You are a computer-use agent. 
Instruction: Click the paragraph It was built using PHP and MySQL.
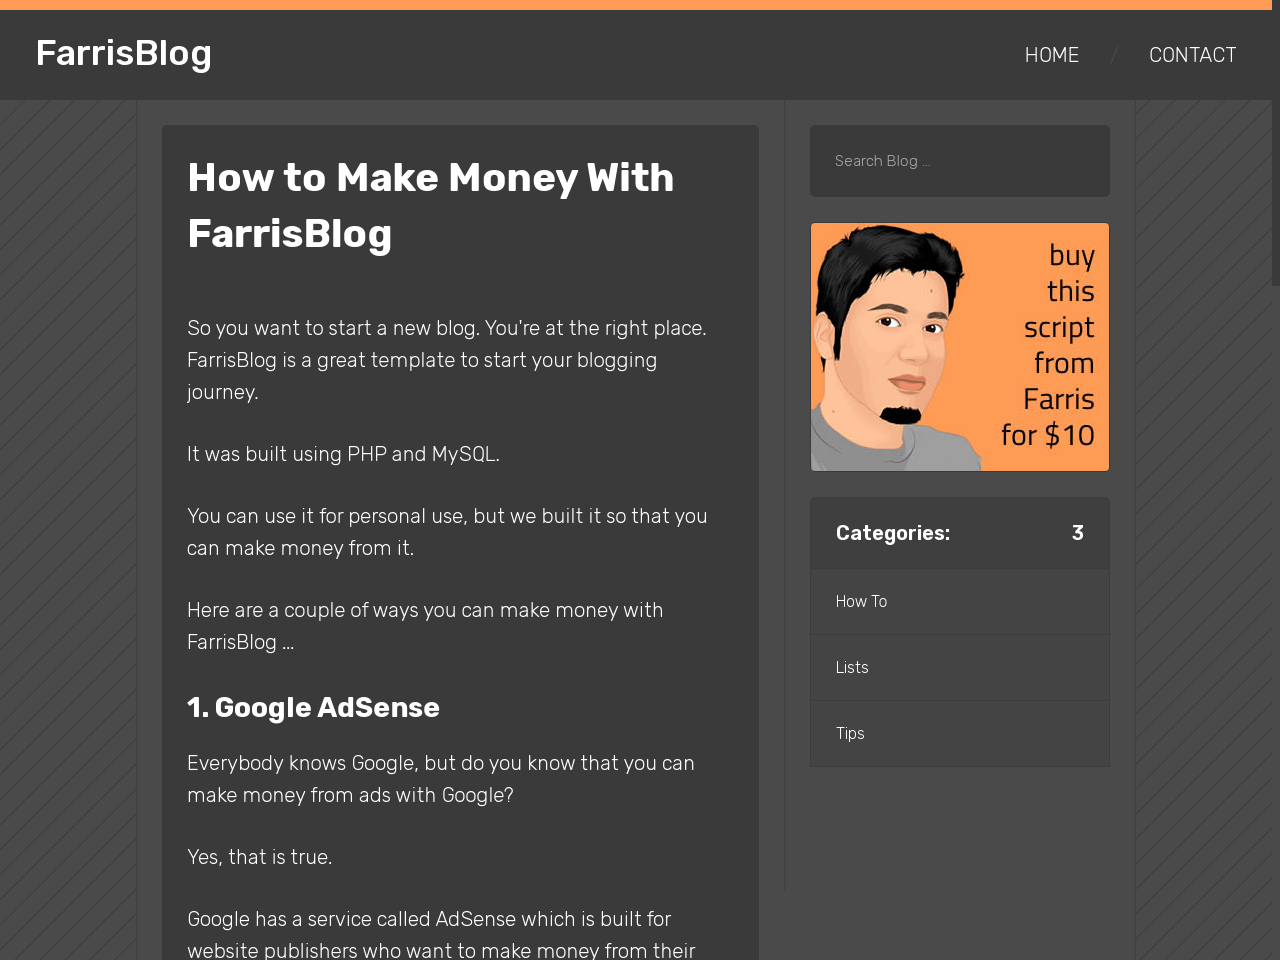click(x=343, y=454)
